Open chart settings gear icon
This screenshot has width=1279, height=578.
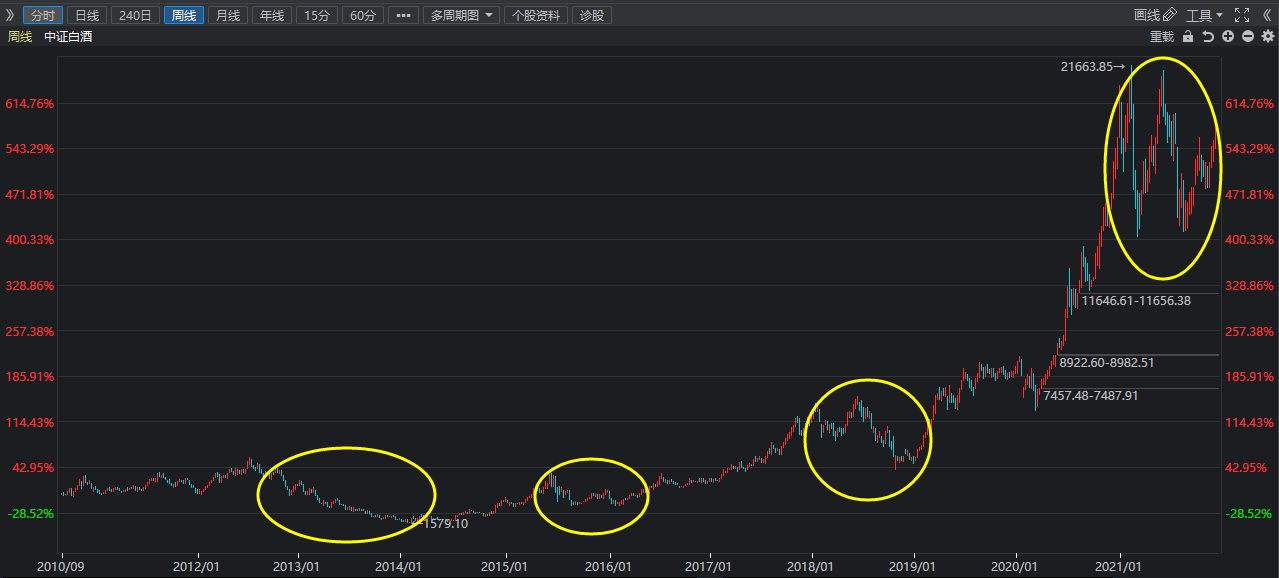pos(1268,36)
